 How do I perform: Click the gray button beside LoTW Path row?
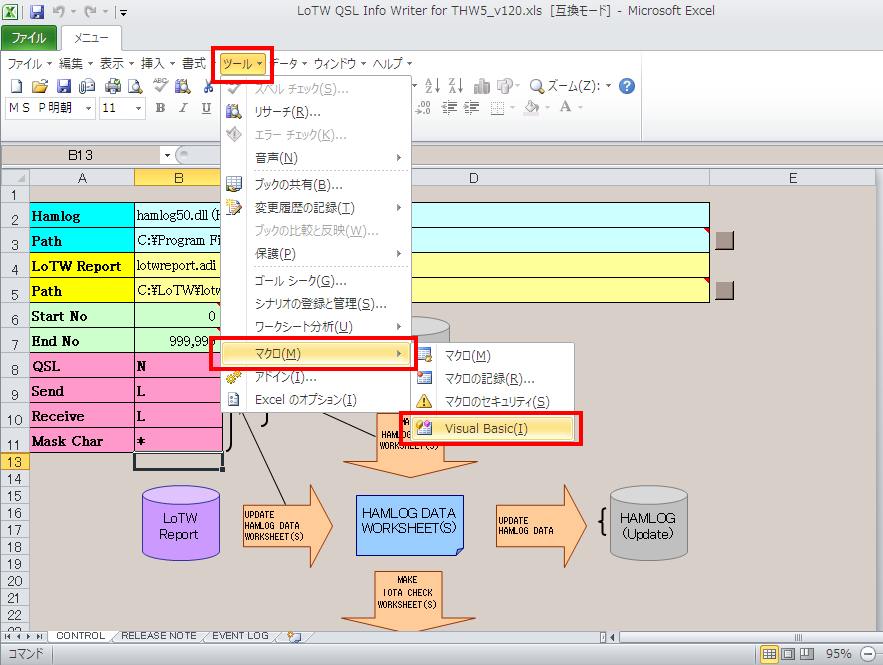point(724,291)
